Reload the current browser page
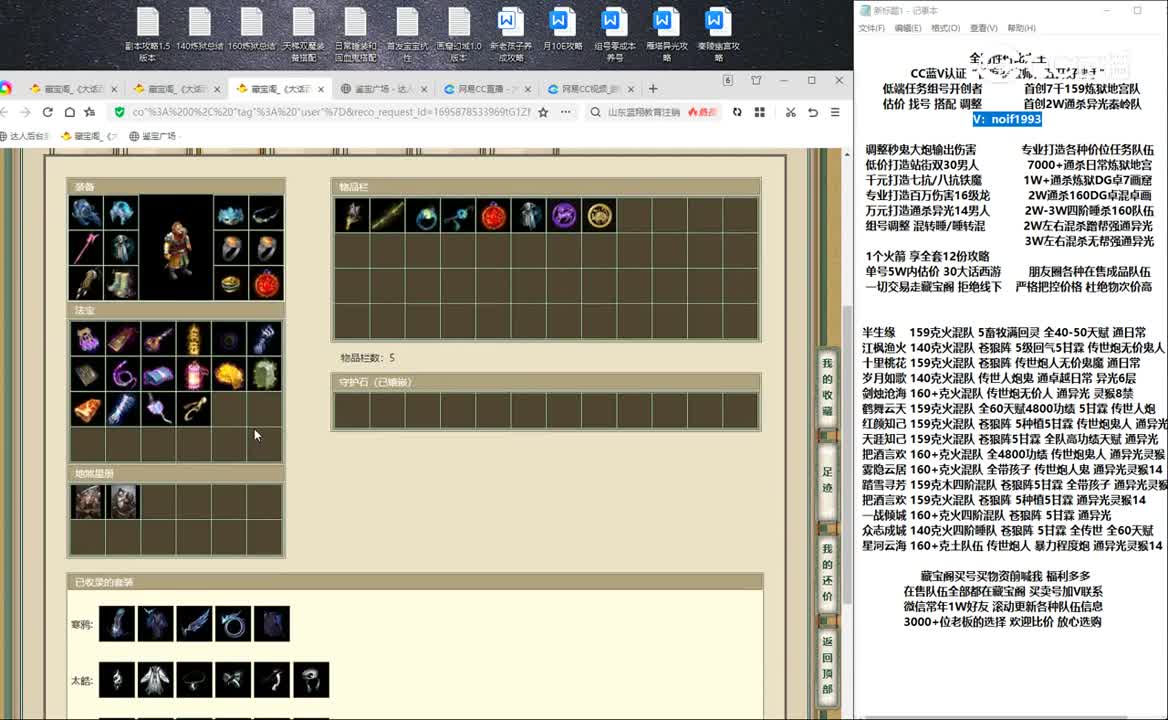Image resolution: width=1168 pixels, height=720 pixels. coord(48,112)
